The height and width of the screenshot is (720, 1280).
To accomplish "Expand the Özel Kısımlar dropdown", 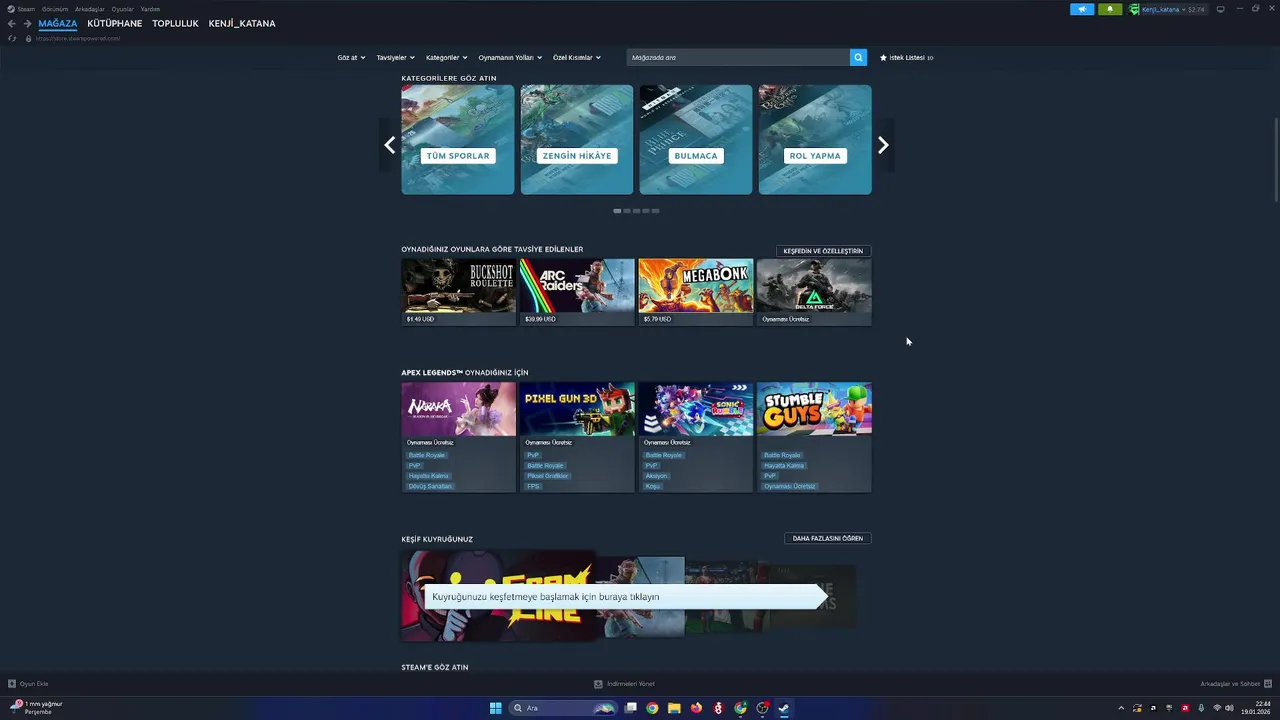I will click(x=577, y=57).
